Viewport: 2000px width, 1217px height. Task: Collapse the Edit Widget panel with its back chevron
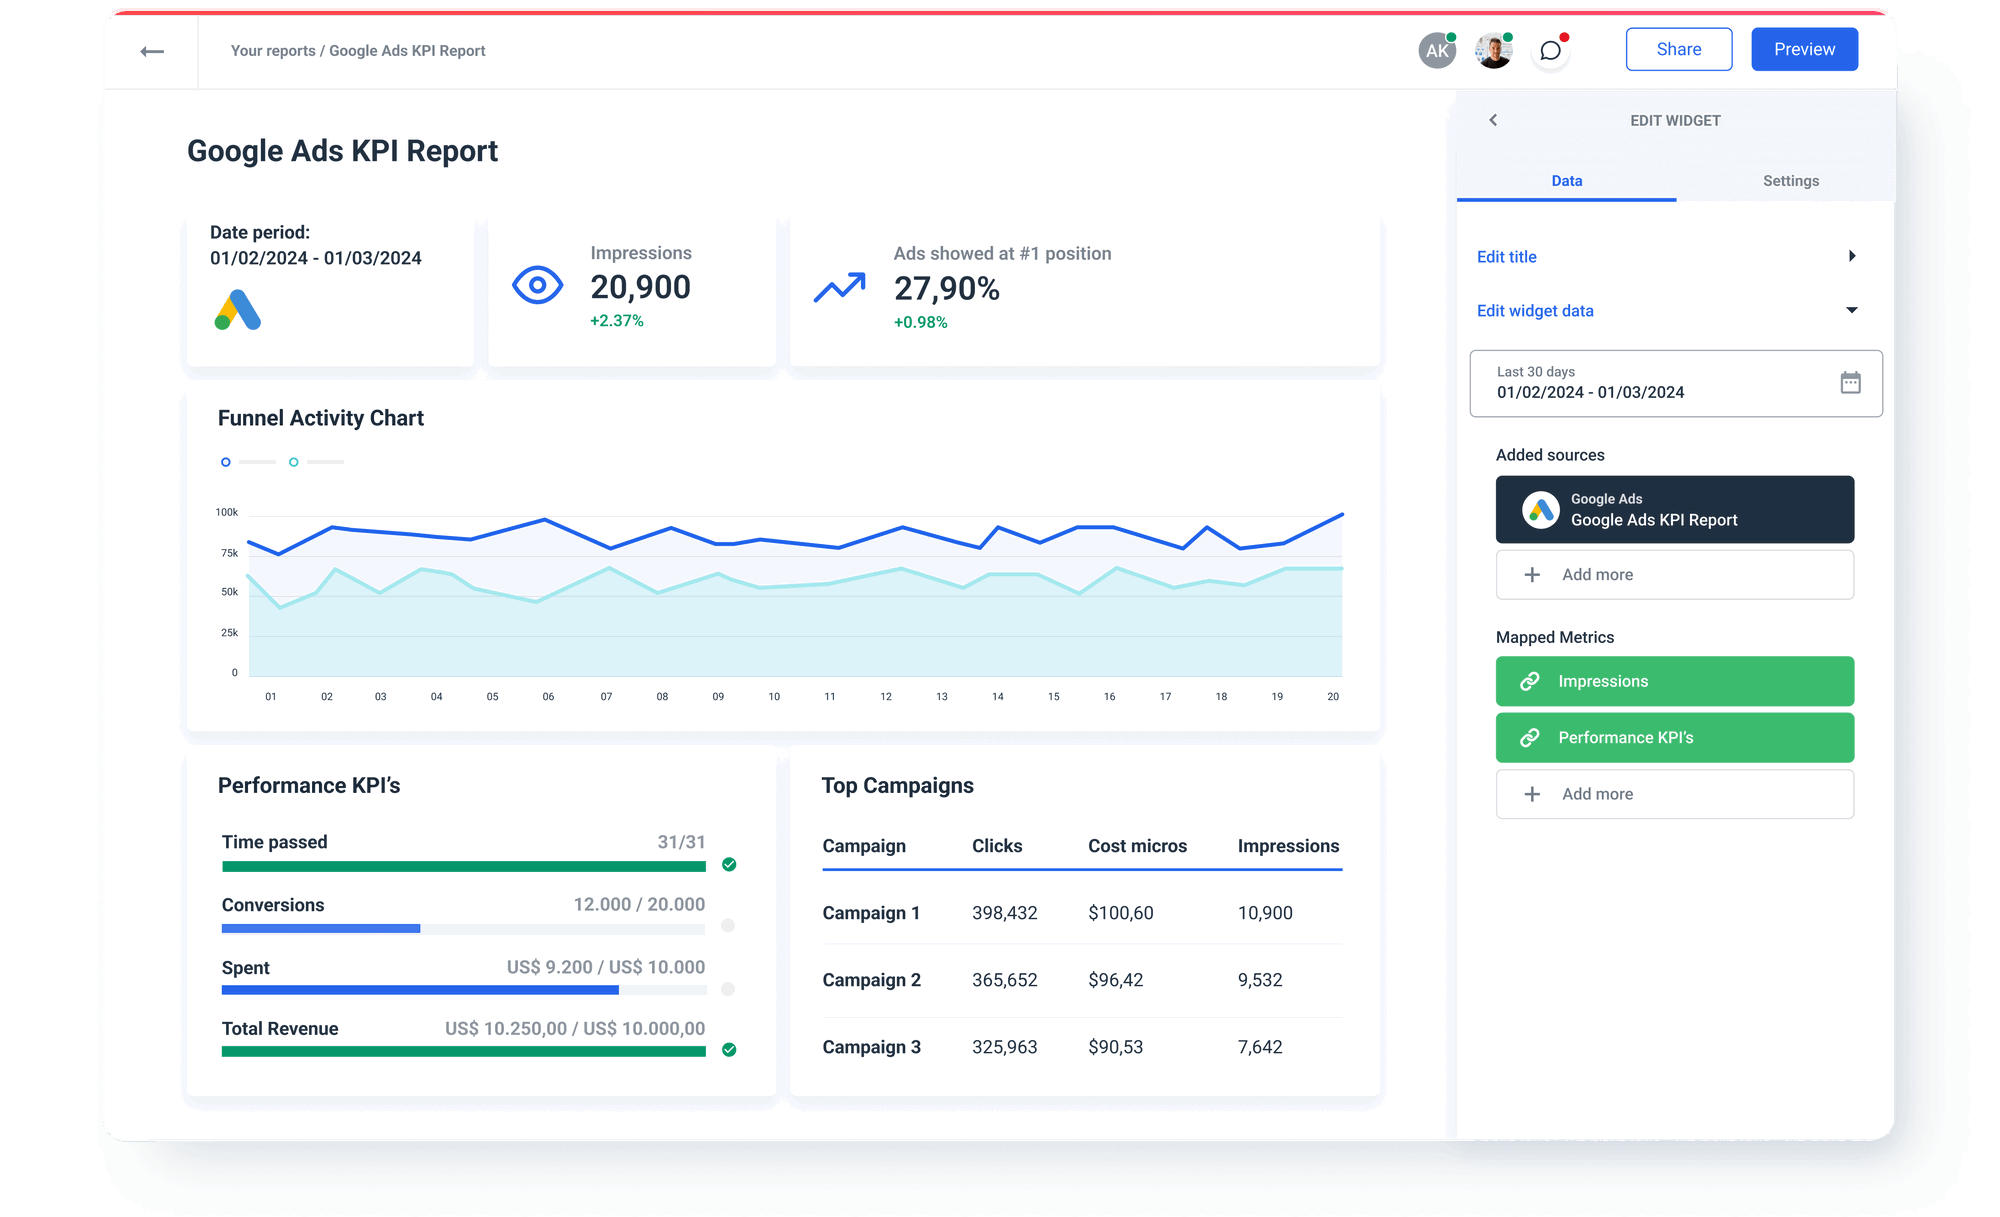[1493, 120]
